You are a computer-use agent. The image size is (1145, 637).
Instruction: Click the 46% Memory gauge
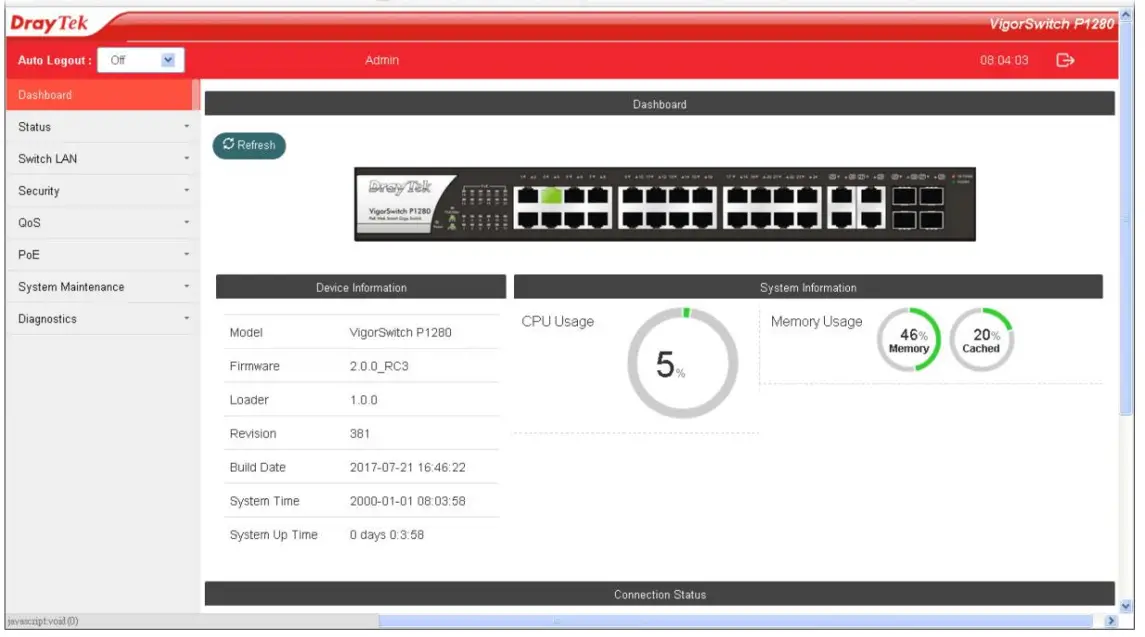coord(908,340)
